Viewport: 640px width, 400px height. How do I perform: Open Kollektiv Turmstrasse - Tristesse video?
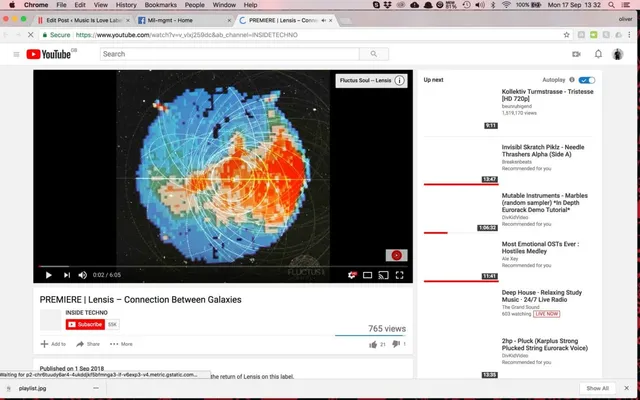pos(547,95)
